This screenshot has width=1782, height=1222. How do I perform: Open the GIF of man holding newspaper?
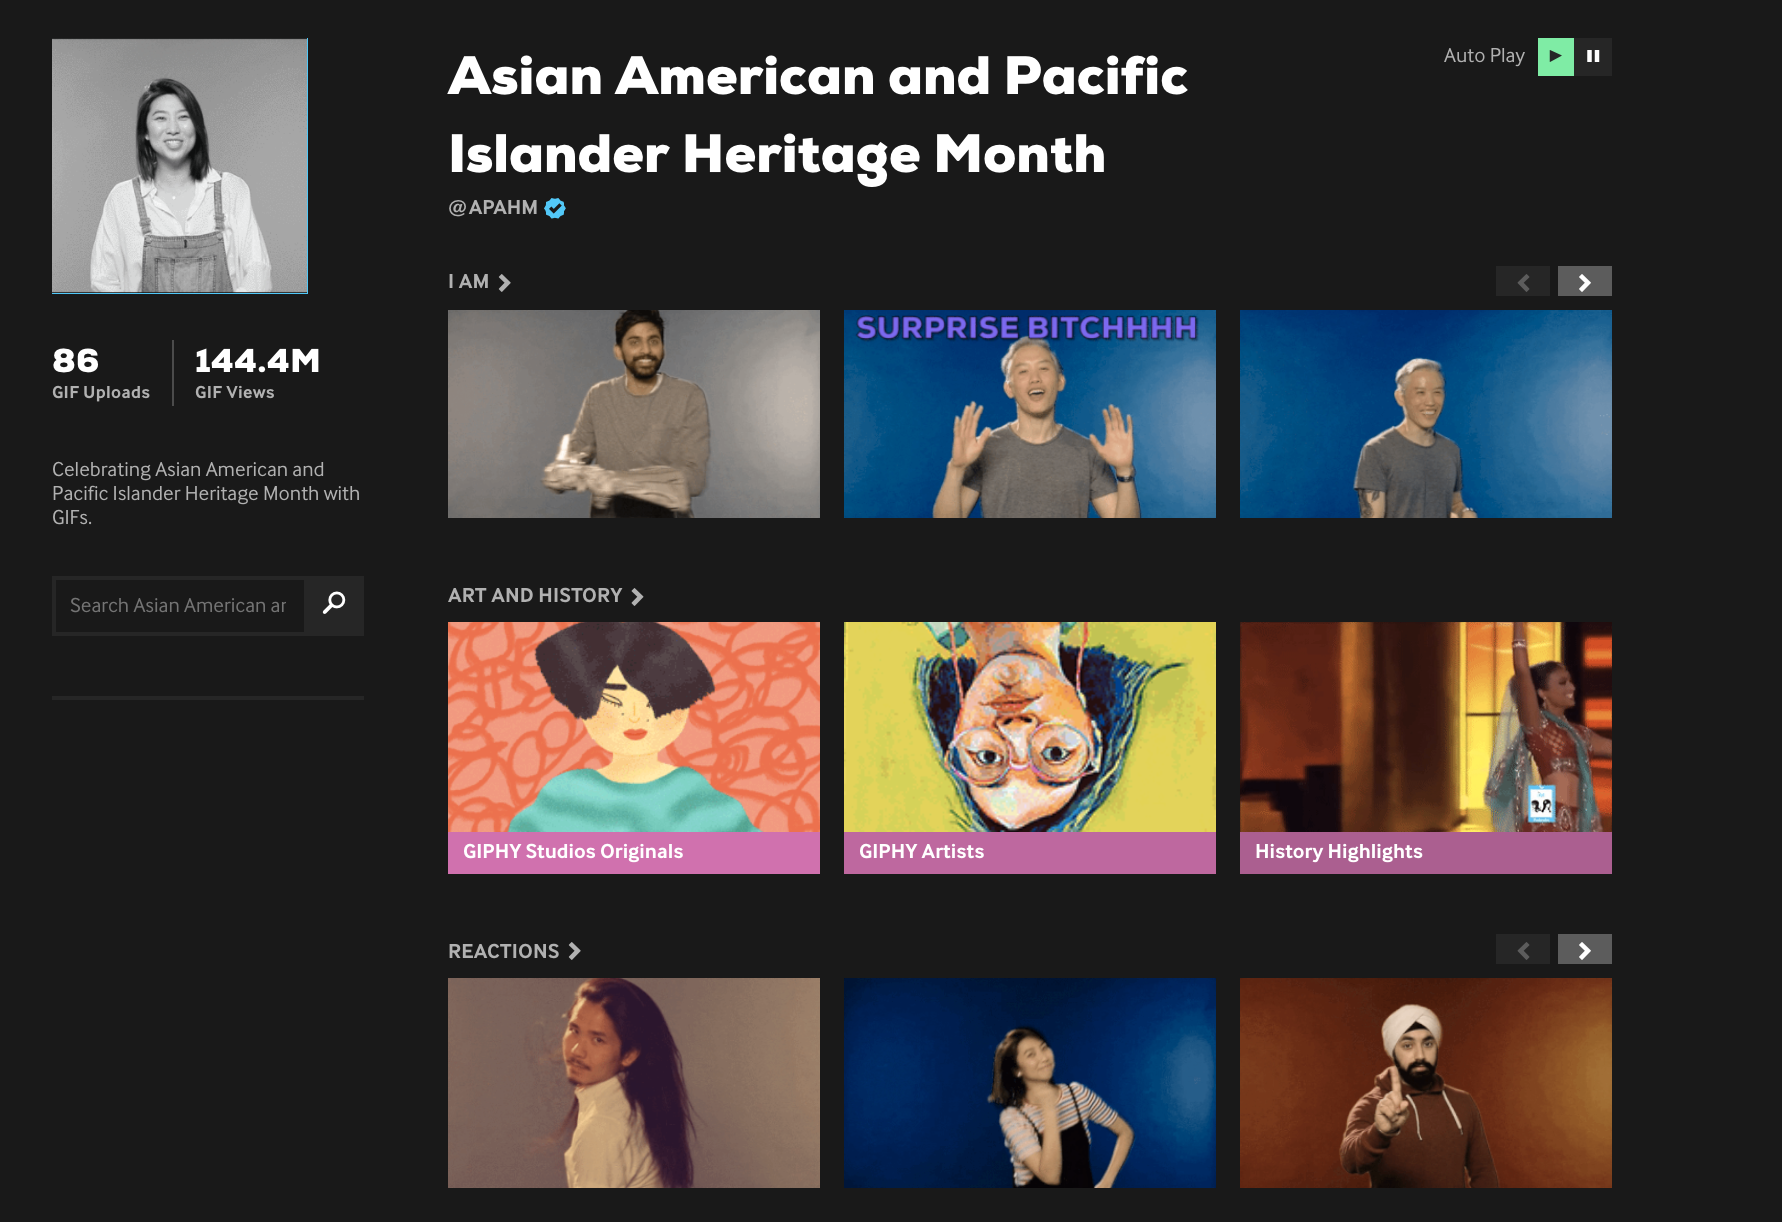point(634,414)
